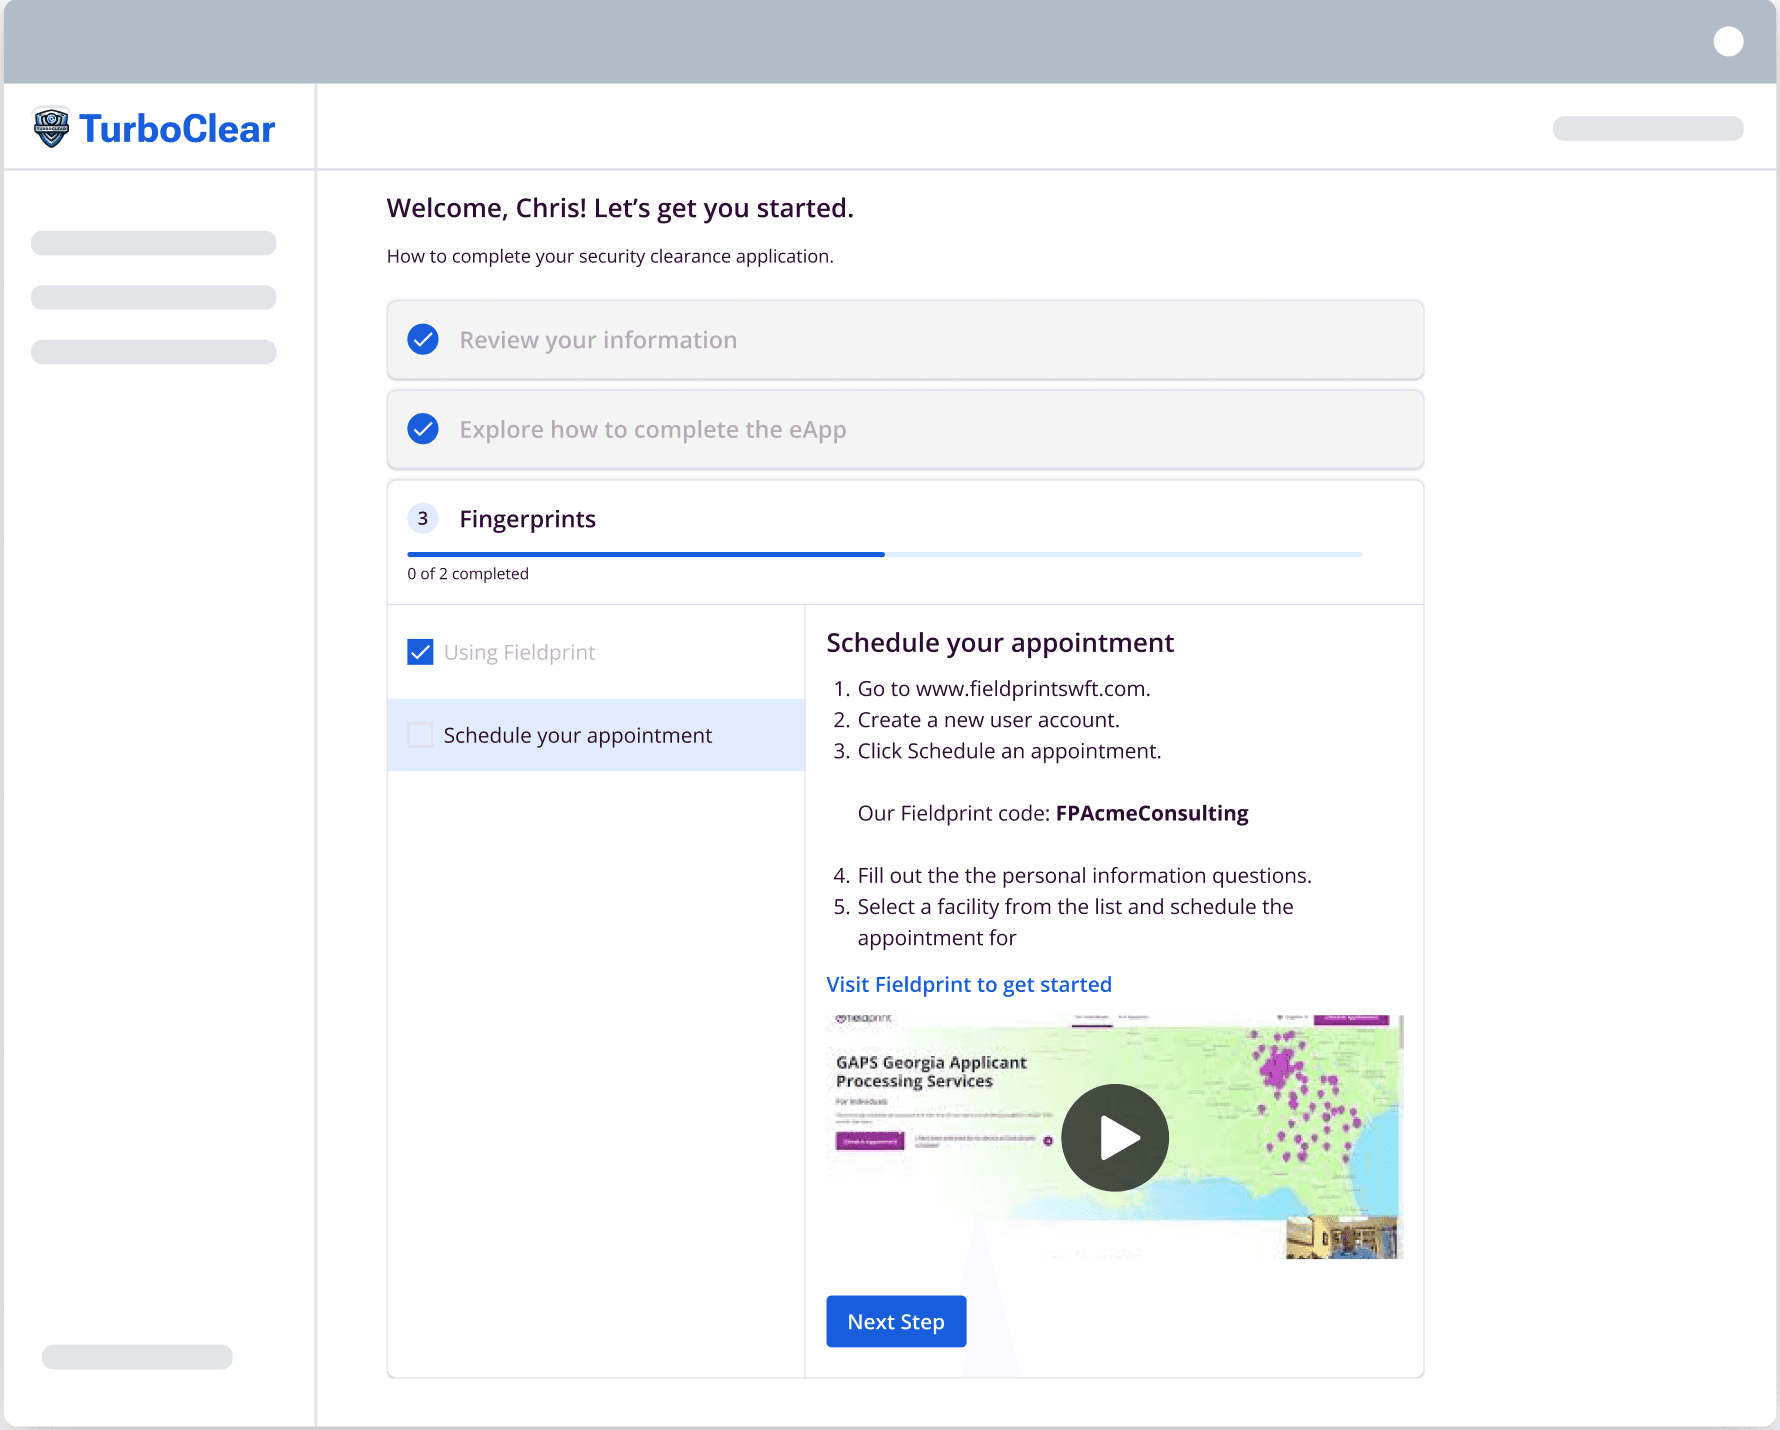Click the white circle in top bar
Image resolution: width=1780 pixels, height=1430 pixels.
click(x=1727, y=42)
